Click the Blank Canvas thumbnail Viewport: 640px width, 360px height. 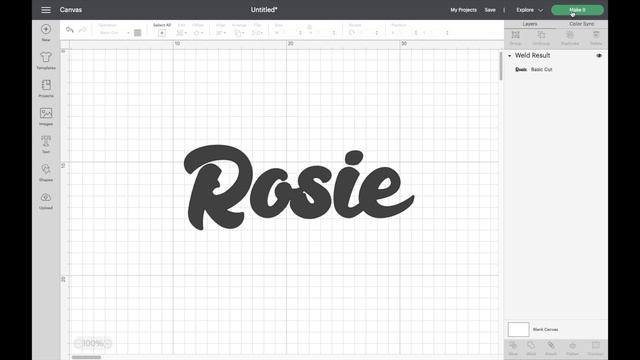pos(518,329)
